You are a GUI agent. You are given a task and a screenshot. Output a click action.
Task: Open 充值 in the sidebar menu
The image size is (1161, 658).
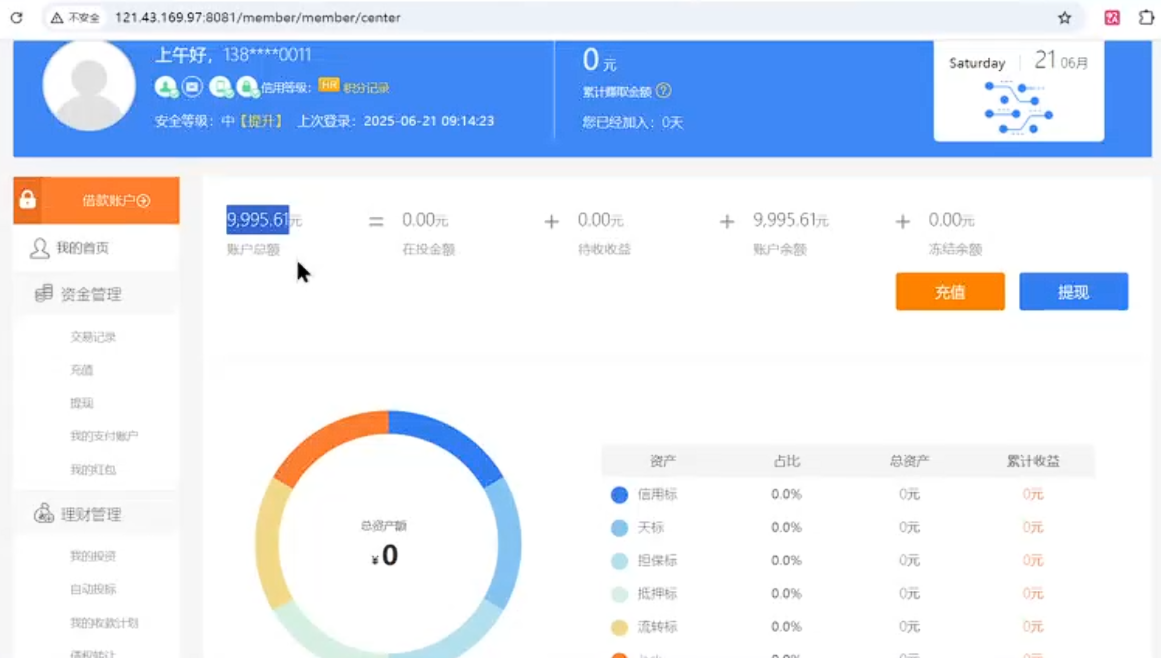[81, 370]
